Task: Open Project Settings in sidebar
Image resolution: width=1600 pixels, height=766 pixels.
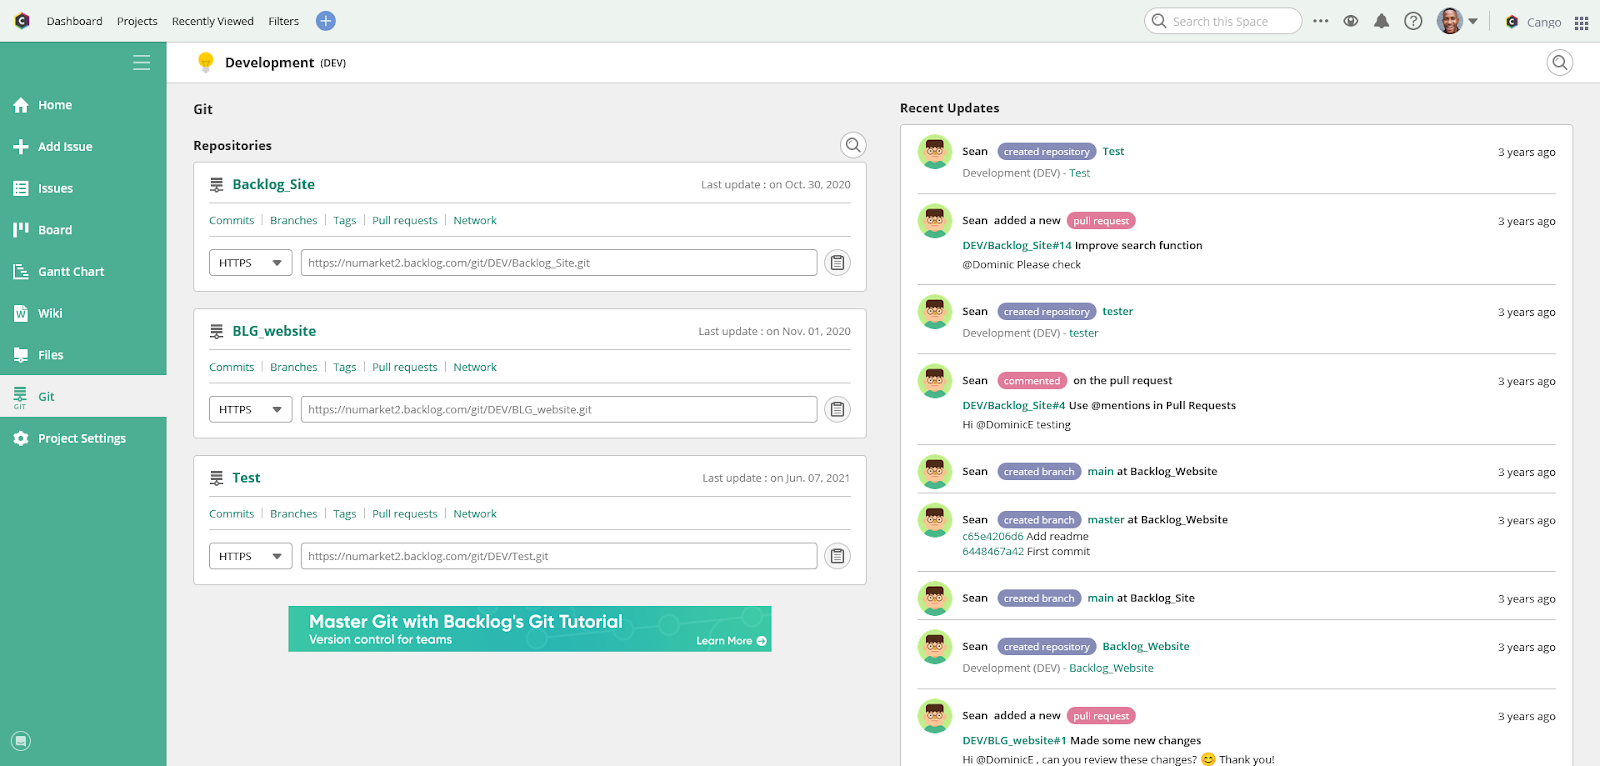Action: [x=81, y=439]
